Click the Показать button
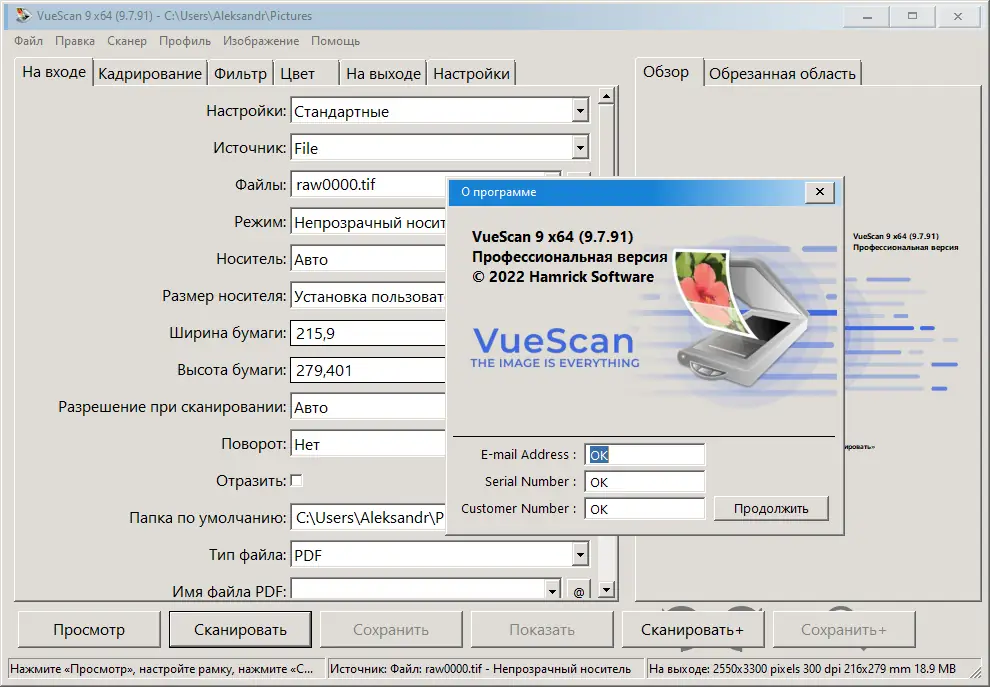 pos(542,630)
